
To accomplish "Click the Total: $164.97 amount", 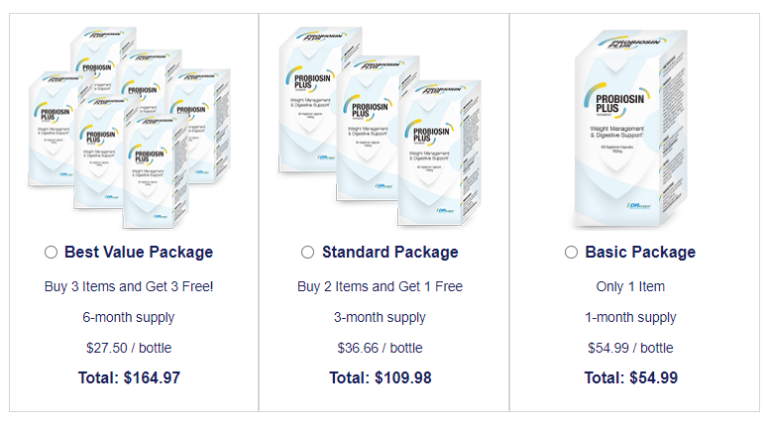I will 129,378.
